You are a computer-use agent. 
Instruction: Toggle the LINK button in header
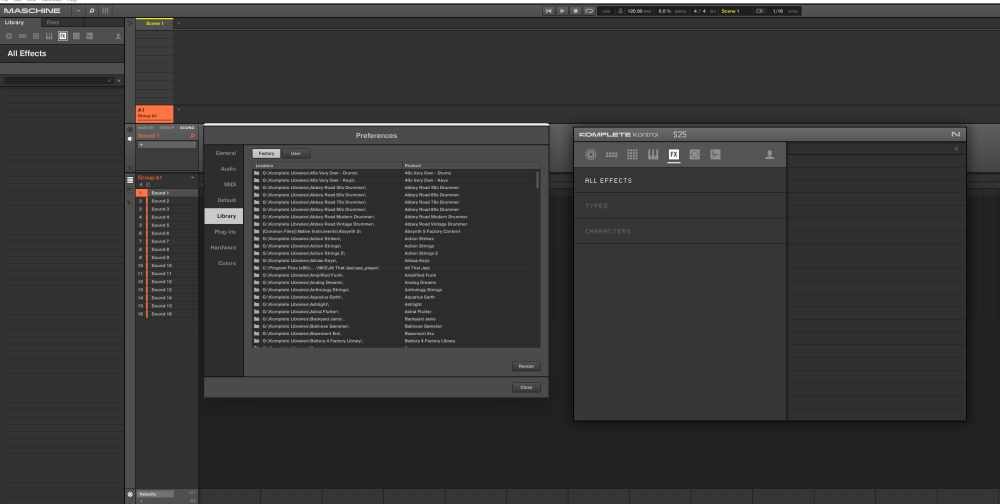pos(606,11)
